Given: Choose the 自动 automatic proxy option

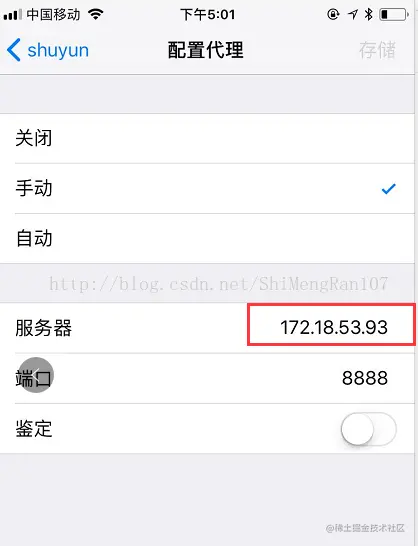Looking at the screenshot, I should [x=207, y=239].
